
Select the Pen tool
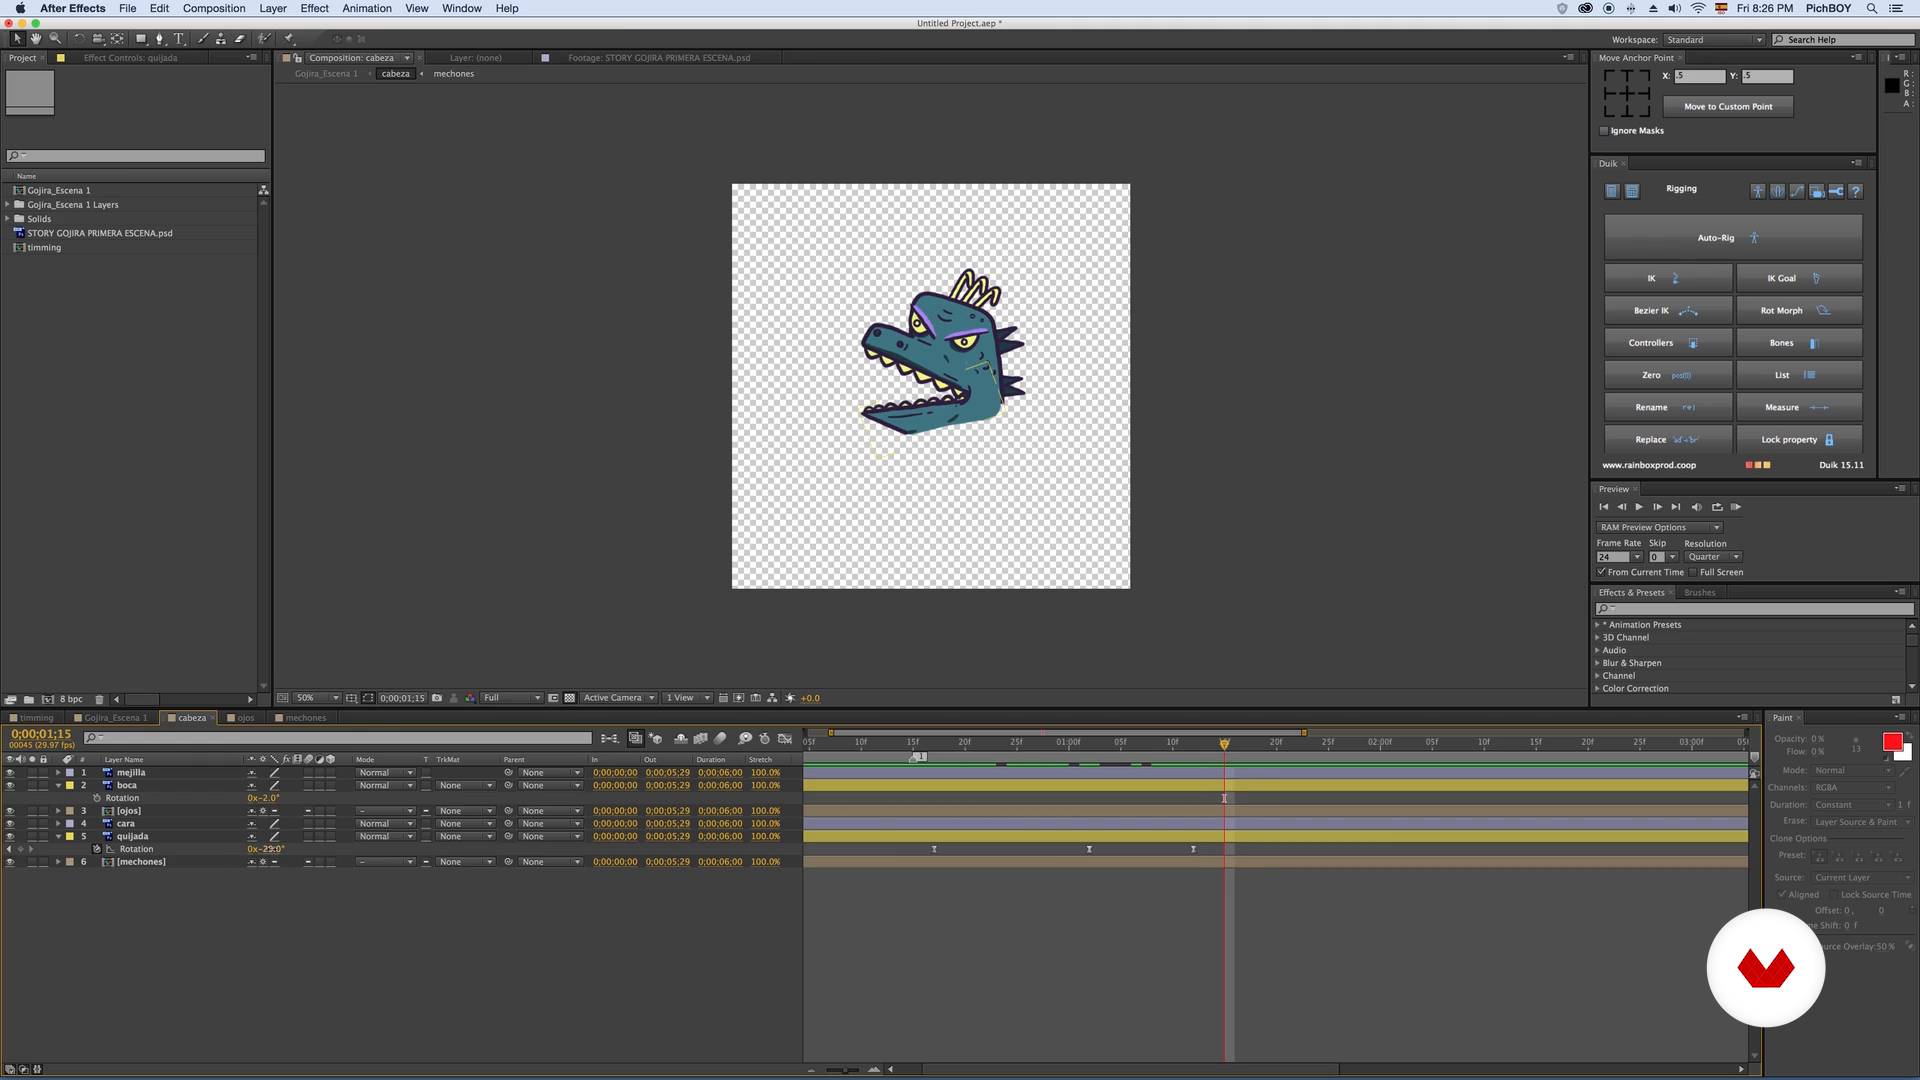pos(159,39)
